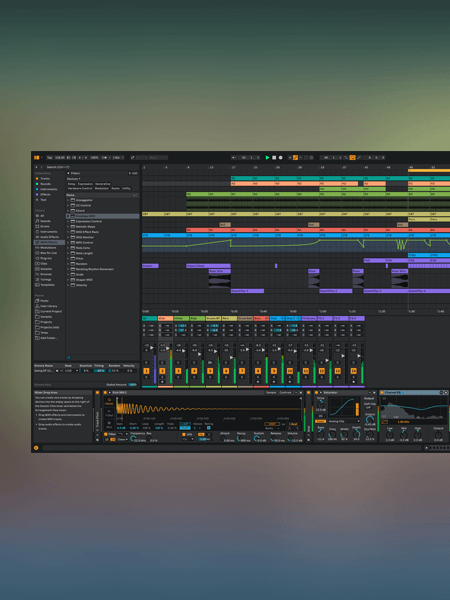Expand the Velocity entry arrow
Screen dimensions: 450x600
[68, 285]
